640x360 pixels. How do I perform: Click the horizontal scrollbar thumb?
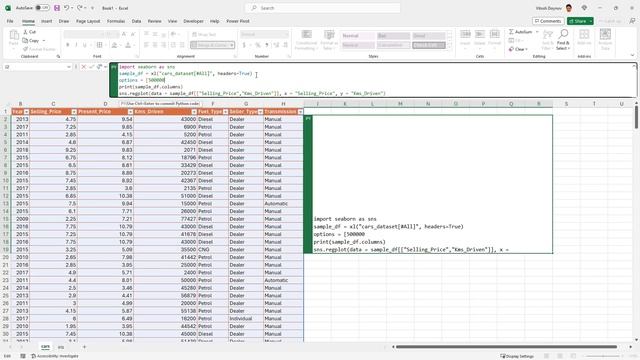(506, 347)
